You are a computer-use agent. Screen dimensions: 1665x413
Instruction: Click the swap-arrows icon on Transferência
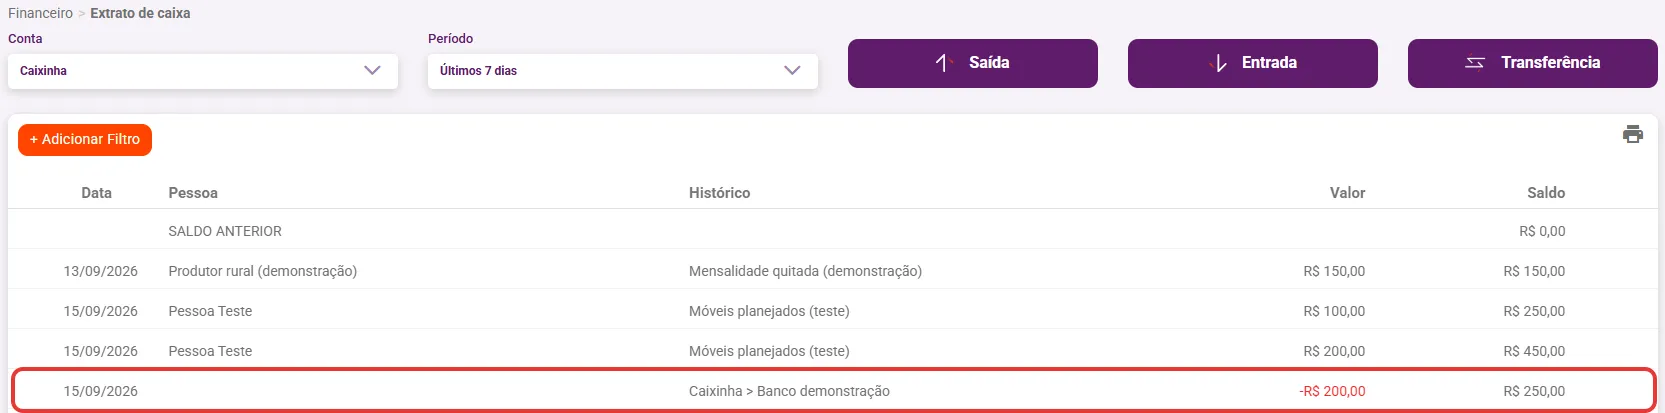click(1475, 63)
